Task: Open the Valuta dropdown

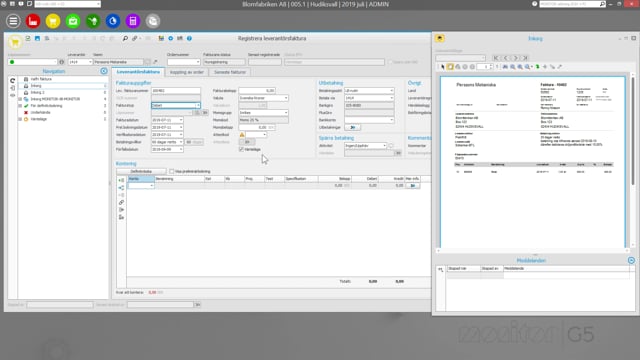Action: coord(286,98)
